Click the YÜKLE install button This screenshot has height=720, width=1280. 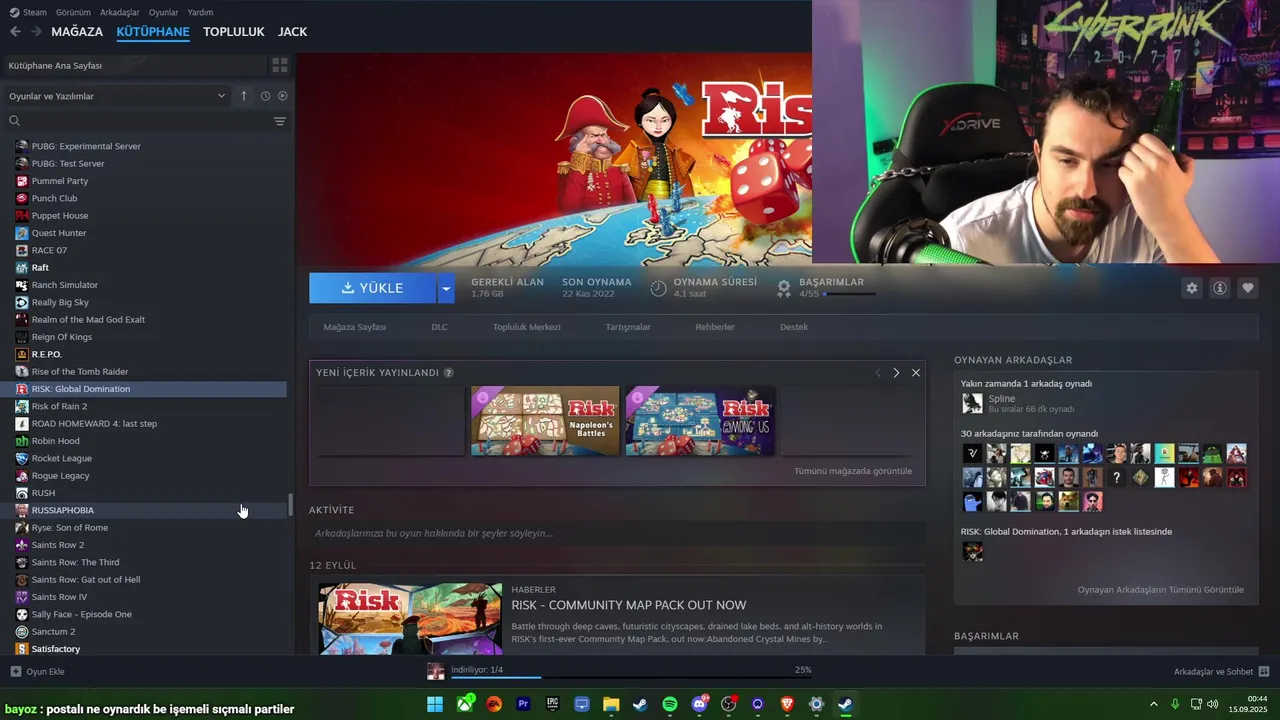[372, 288]
